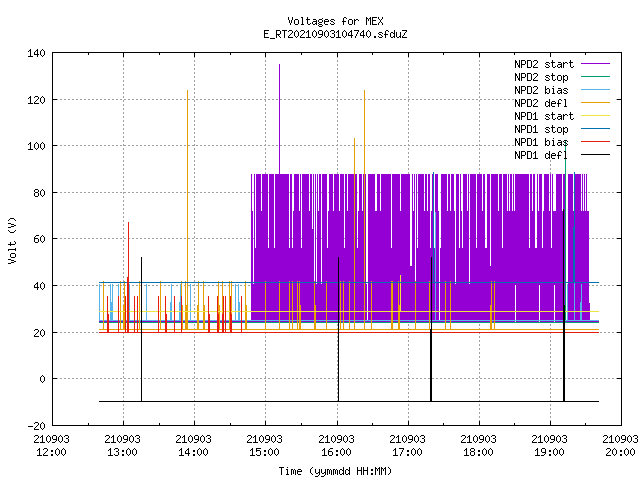Click the 17:00 x-axis tick label
The width and height of the screenshot is (640, 480).
point(407,446)
